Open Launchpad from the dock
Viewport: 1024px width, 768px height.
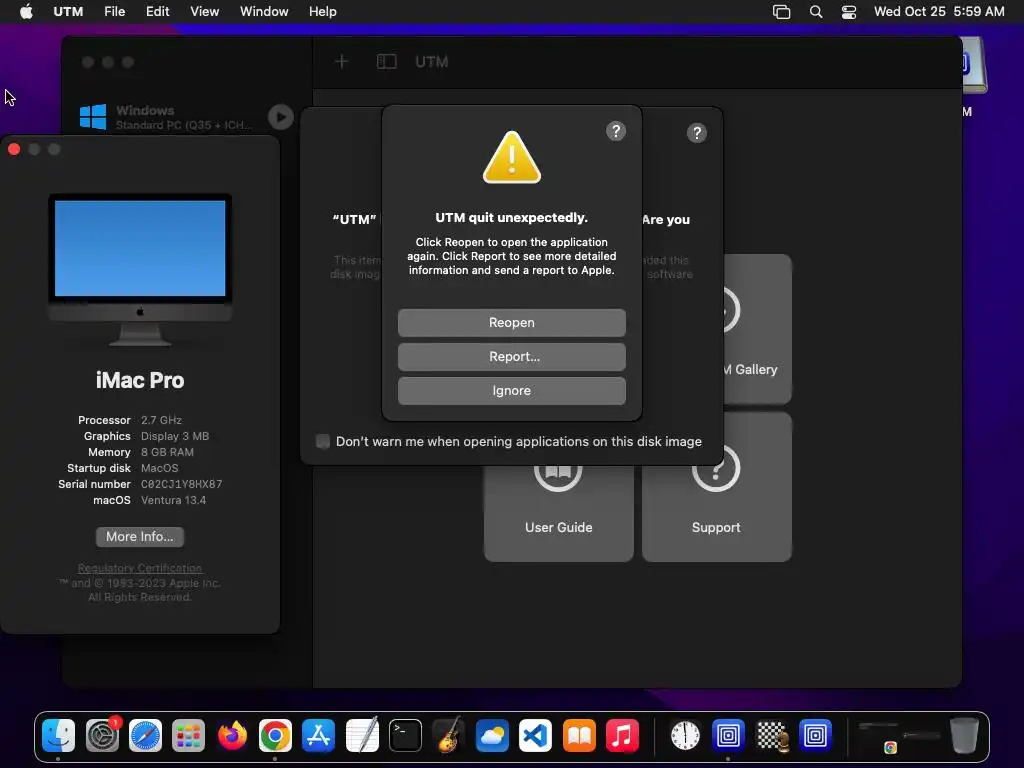(x=189, y=736)
